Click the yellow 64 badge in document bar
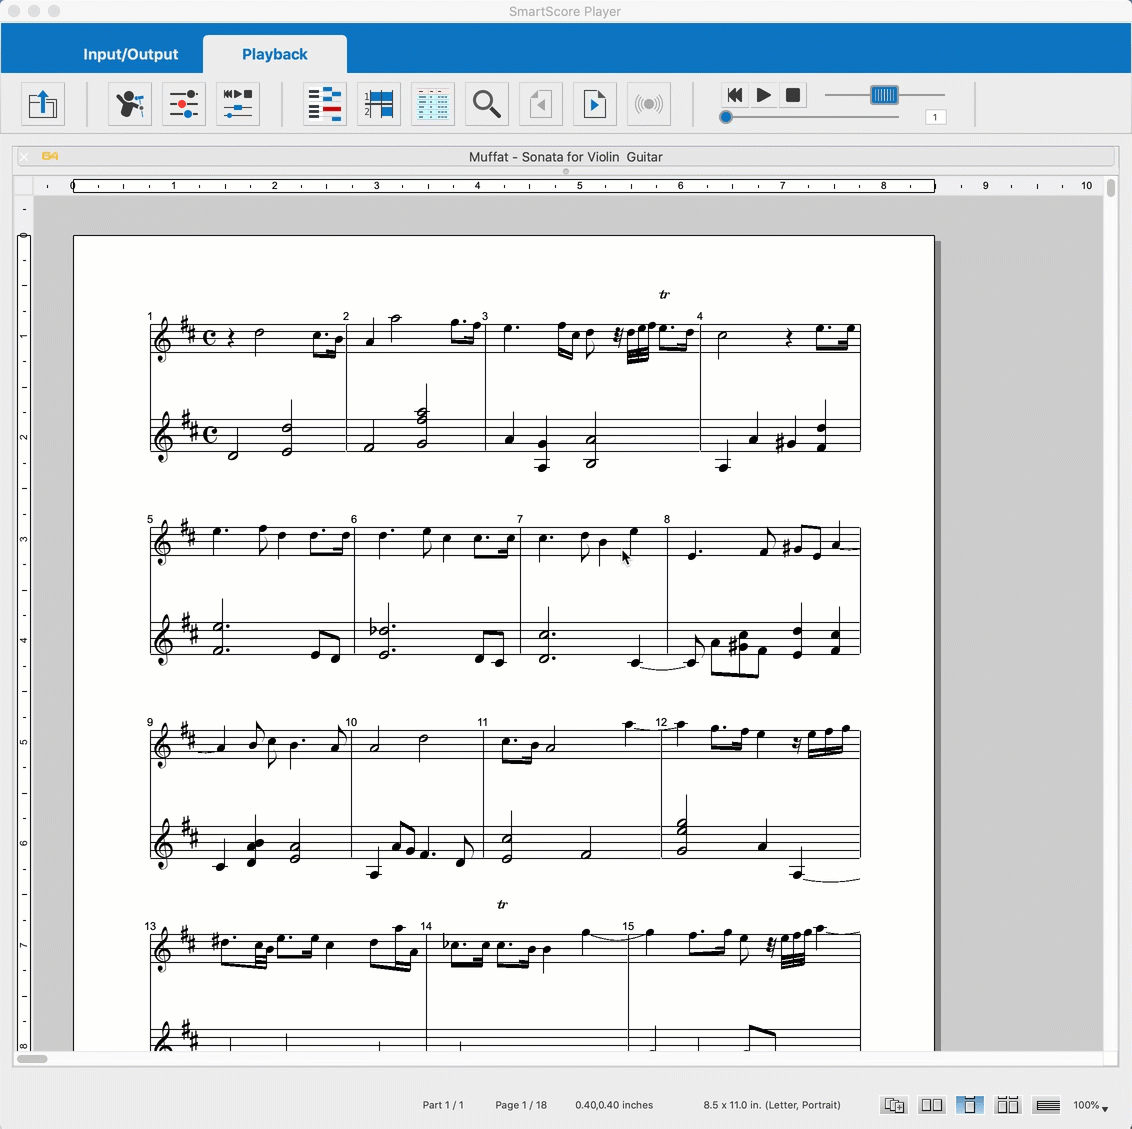 50,156
